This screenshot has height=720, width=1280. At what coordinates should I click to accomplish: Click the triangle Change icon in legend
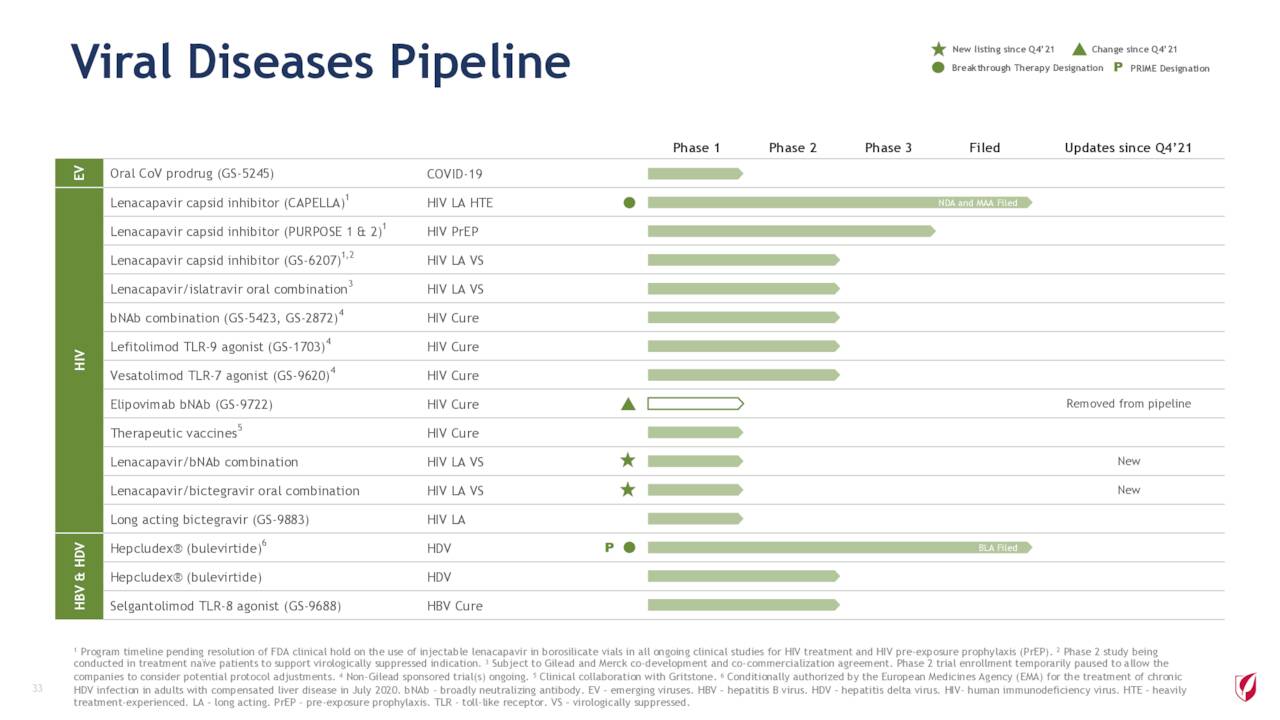pyautogui.click(x=1079, y=49)
